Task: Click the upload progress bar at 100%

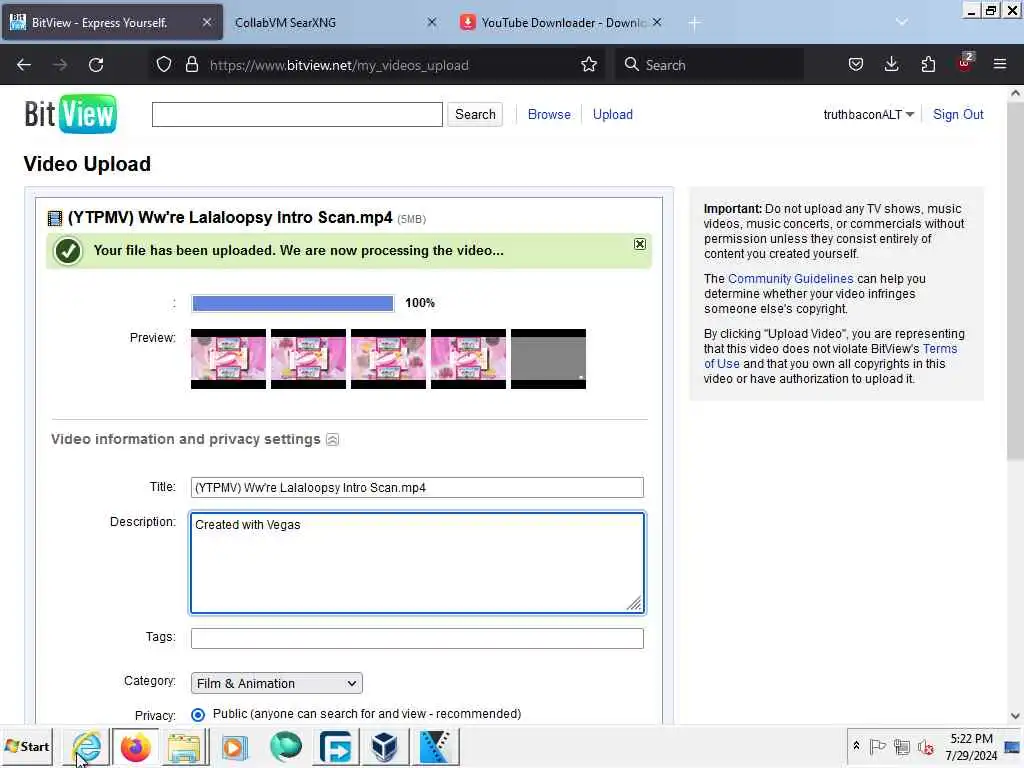Action: pos(293,303)
